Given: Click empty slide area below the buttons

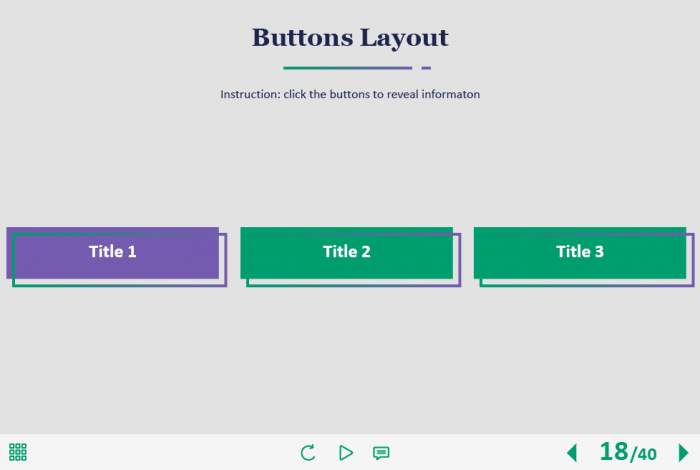Looking at the screenshot, I should [350, 360].
